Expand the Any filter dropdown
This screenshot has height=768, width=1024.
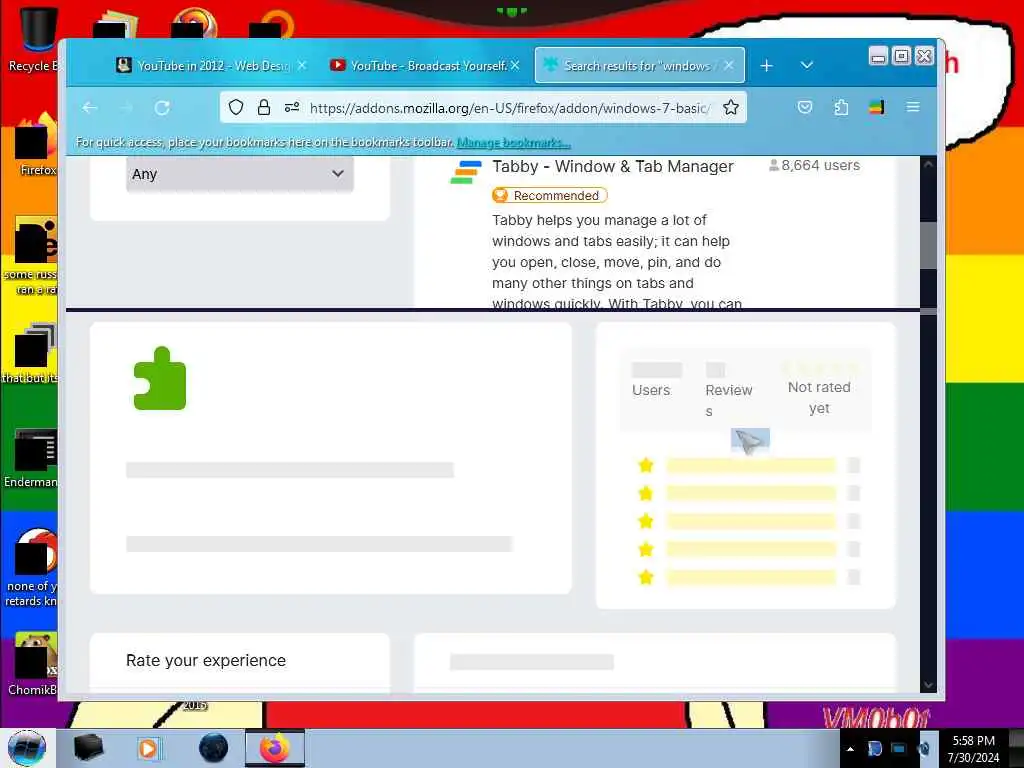pyautogui.click(x=240, y=174)
